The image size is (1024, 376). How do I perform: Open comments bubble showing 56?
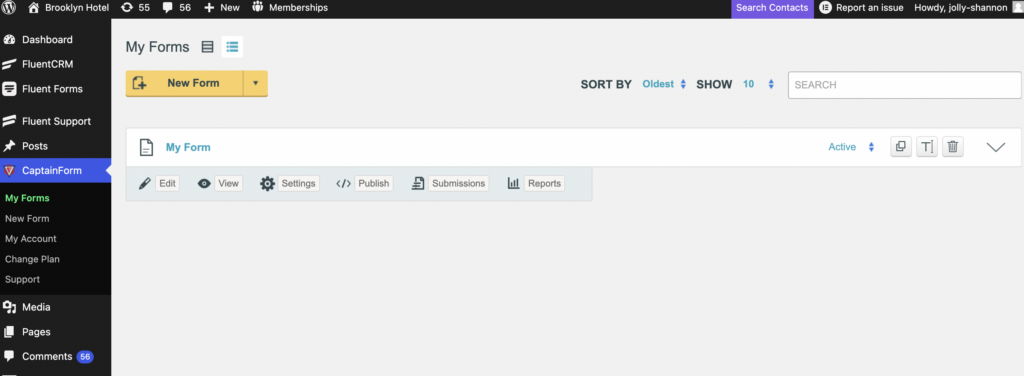(x=176, y=8)
